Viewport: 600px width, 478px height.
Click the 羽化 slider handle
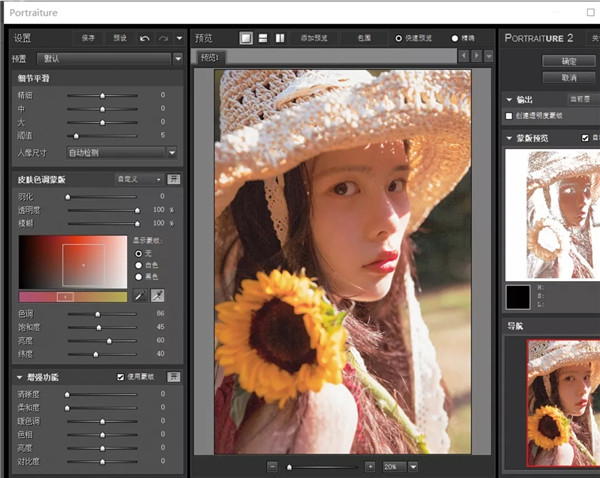point(68,197)
